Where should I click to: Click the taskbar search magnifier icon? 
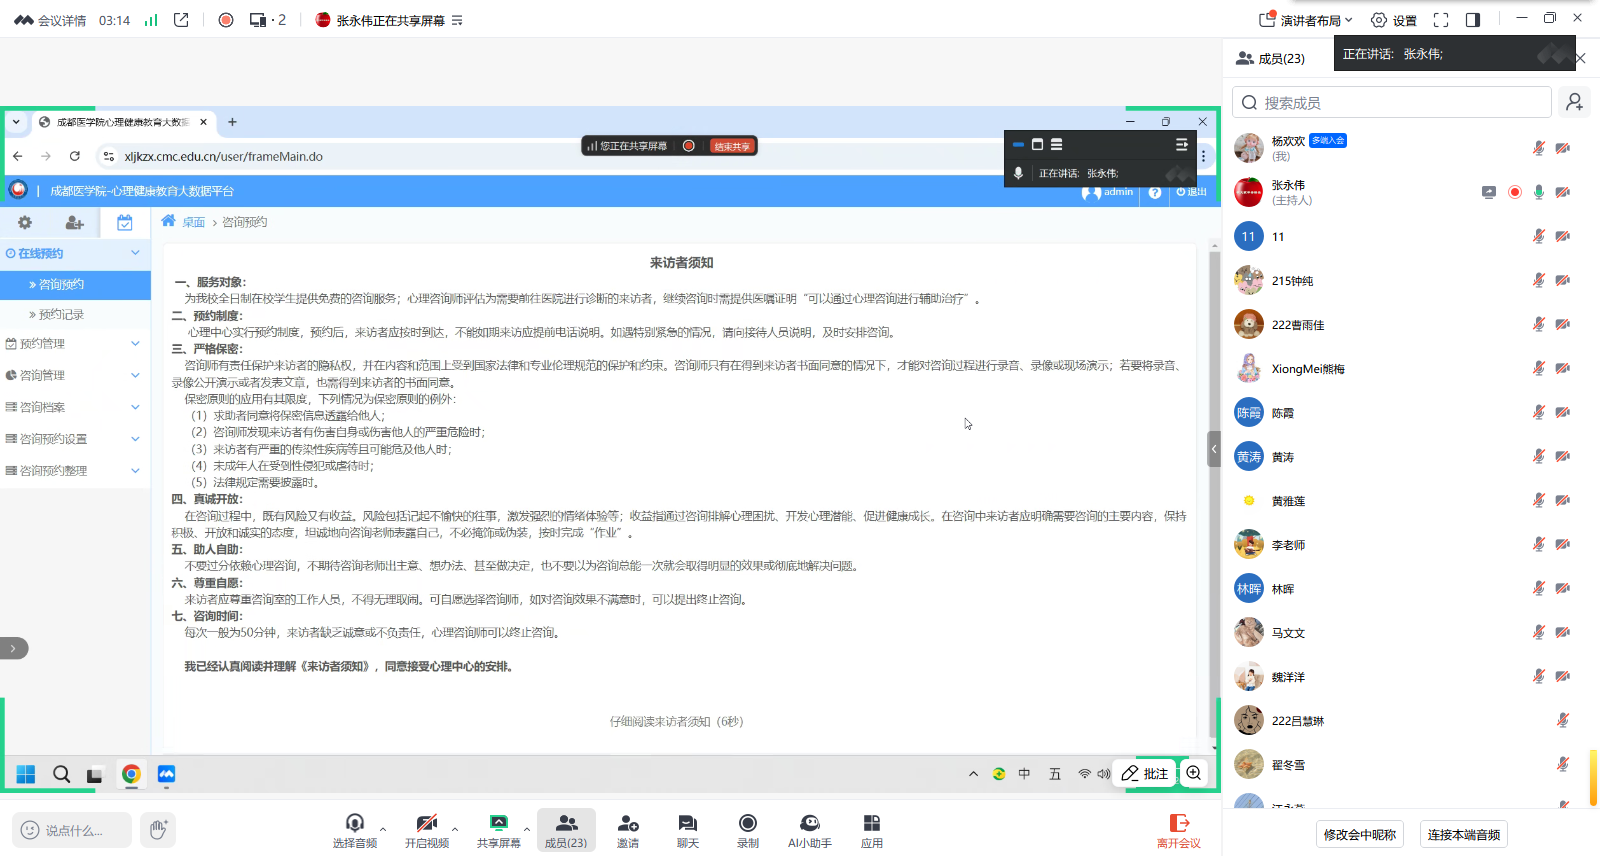click(61, 774)
